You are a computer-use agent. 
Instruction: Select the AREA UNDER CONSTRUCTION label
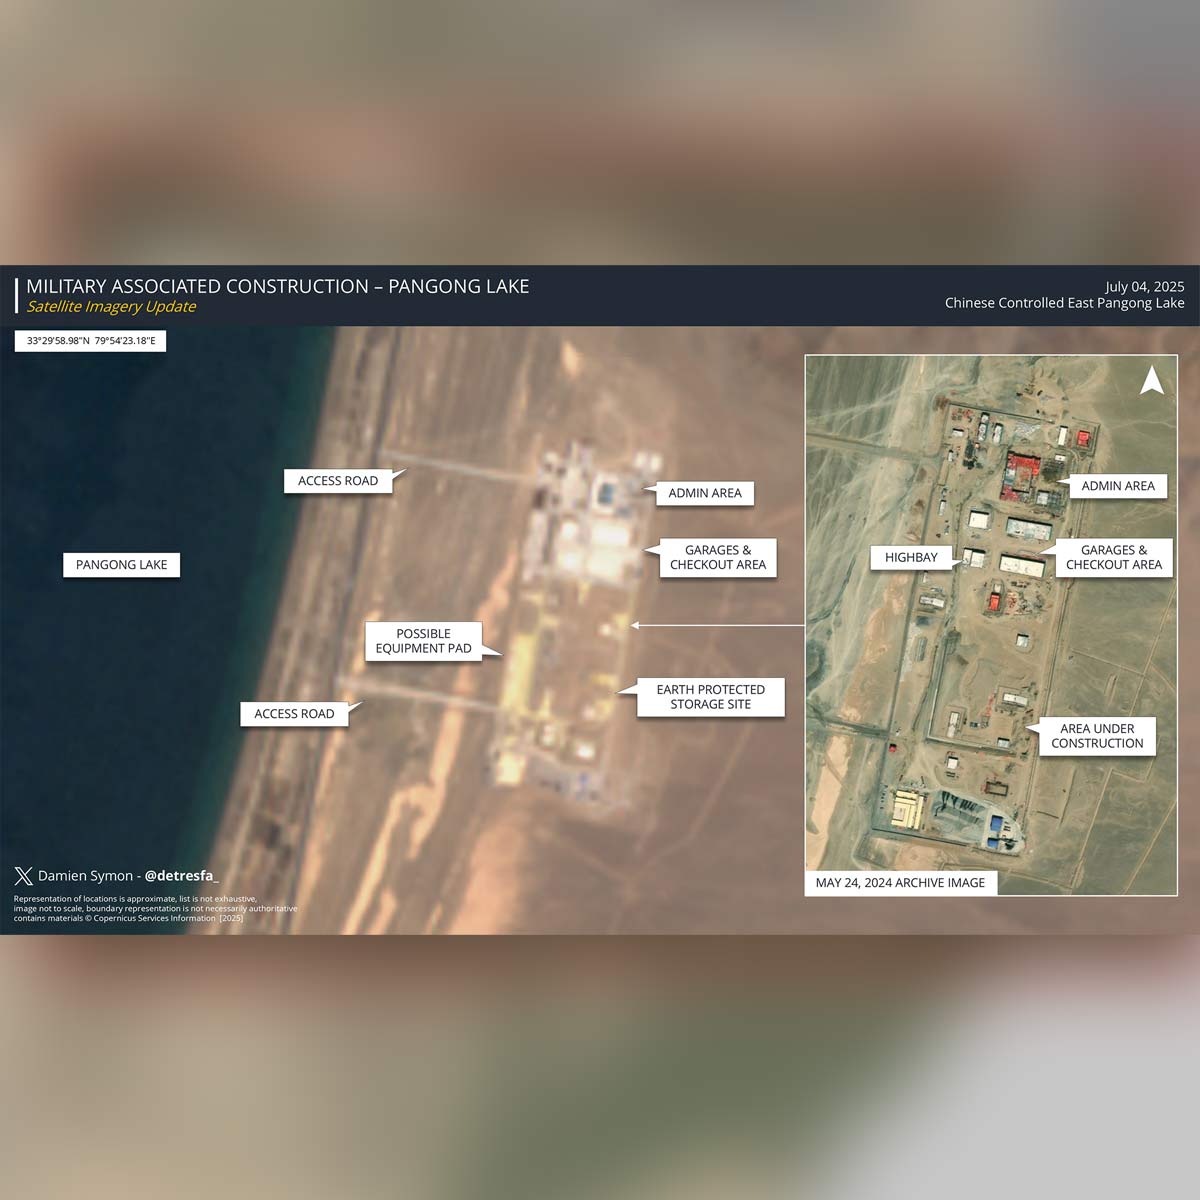[1097, 736]
